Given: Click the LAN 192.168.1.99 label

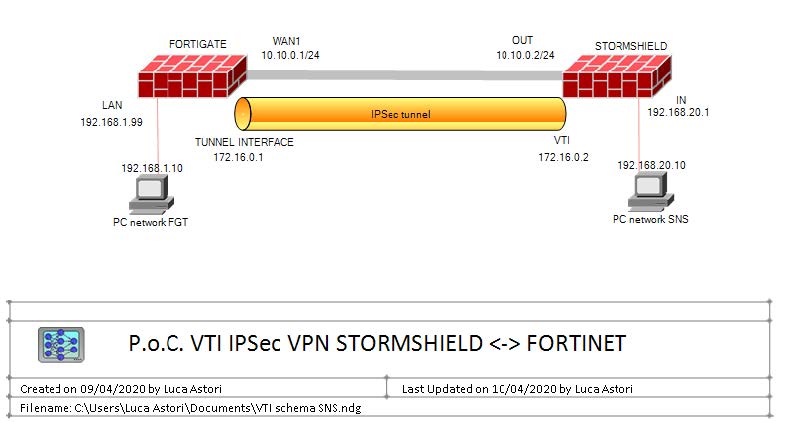Looking at the screenshot, I should point(112,114).
